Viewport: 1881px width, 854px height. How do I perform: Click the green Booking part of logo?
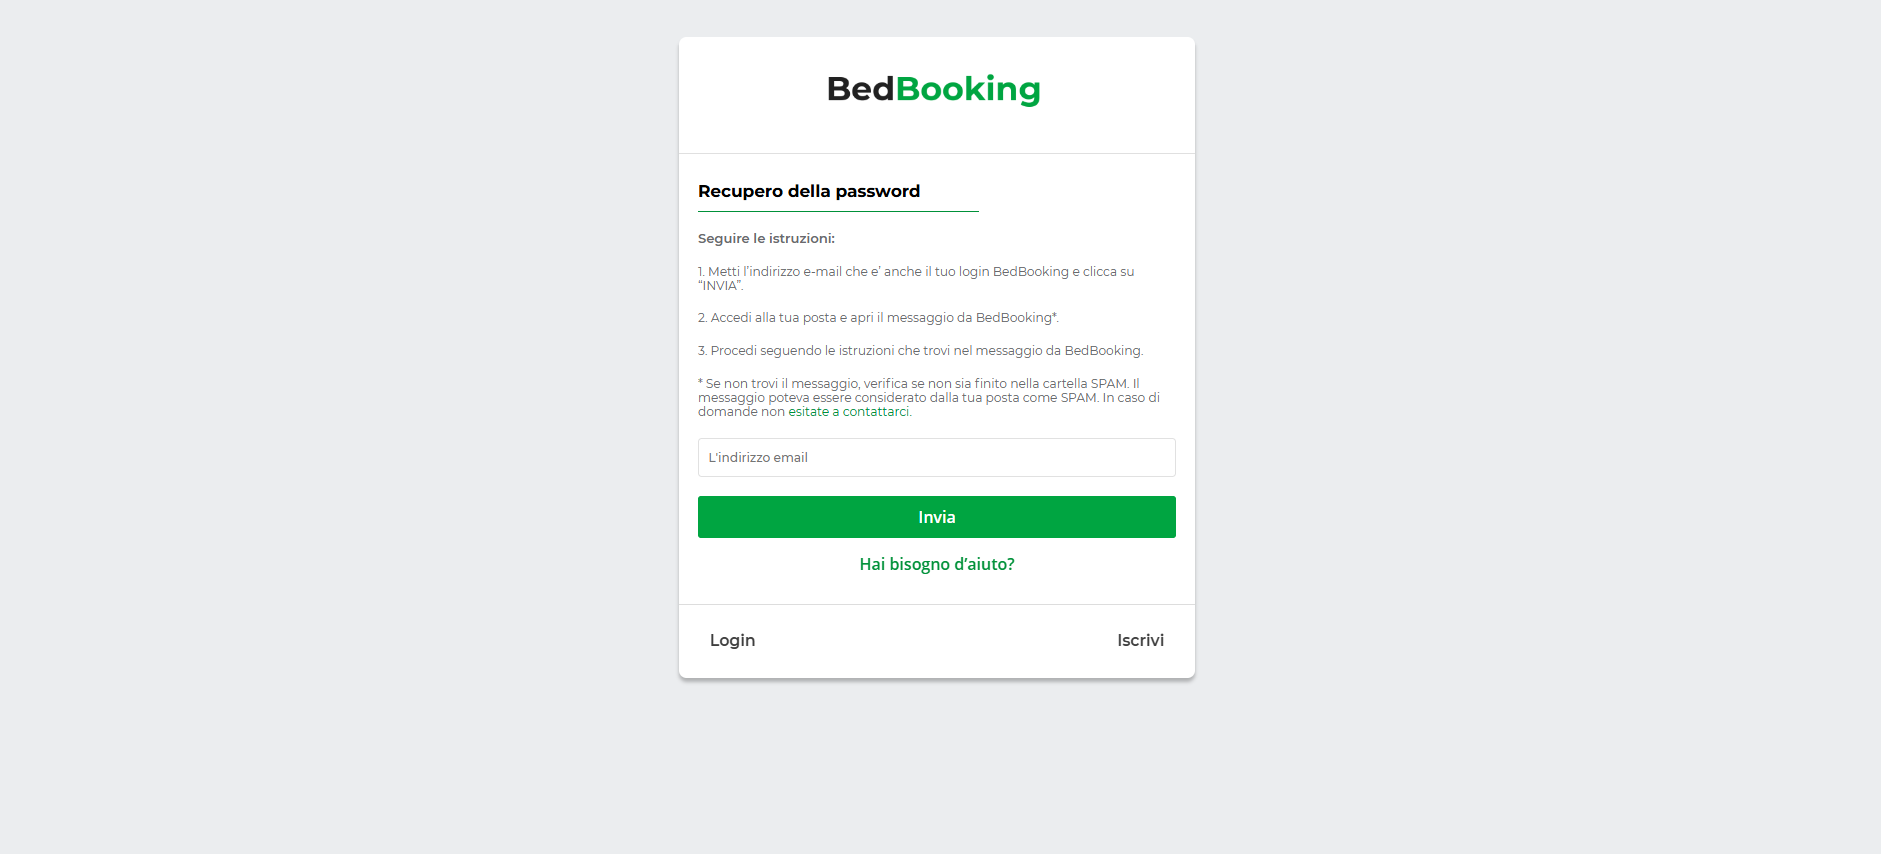tap(968, 89)
